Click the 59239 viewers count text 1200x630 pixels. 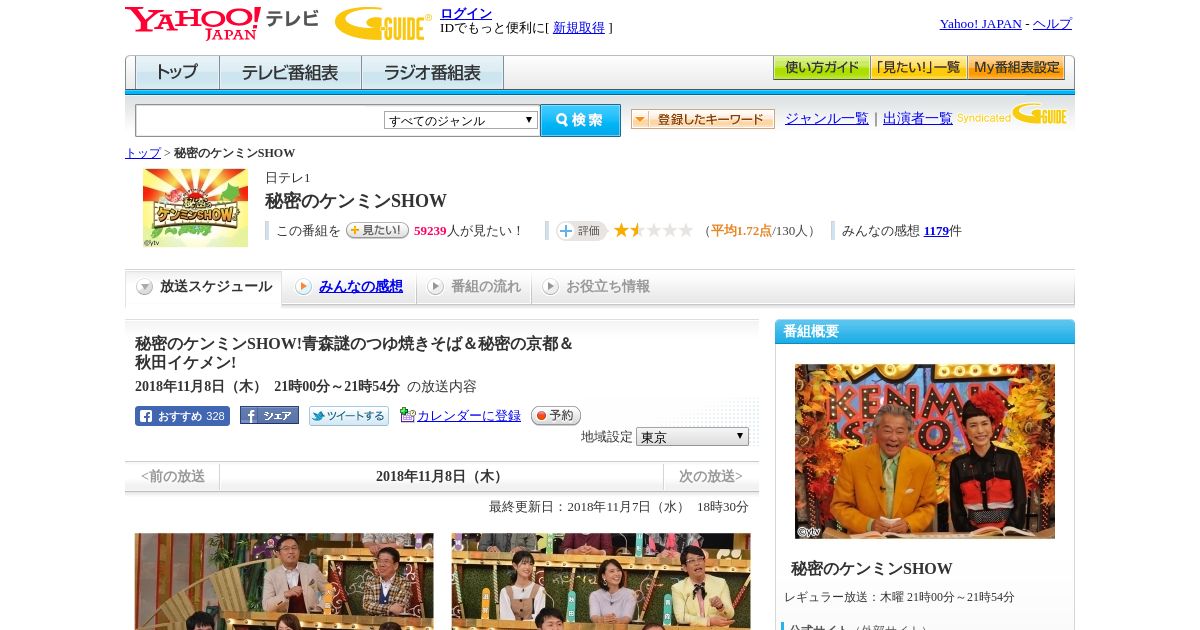coord(430,231)
